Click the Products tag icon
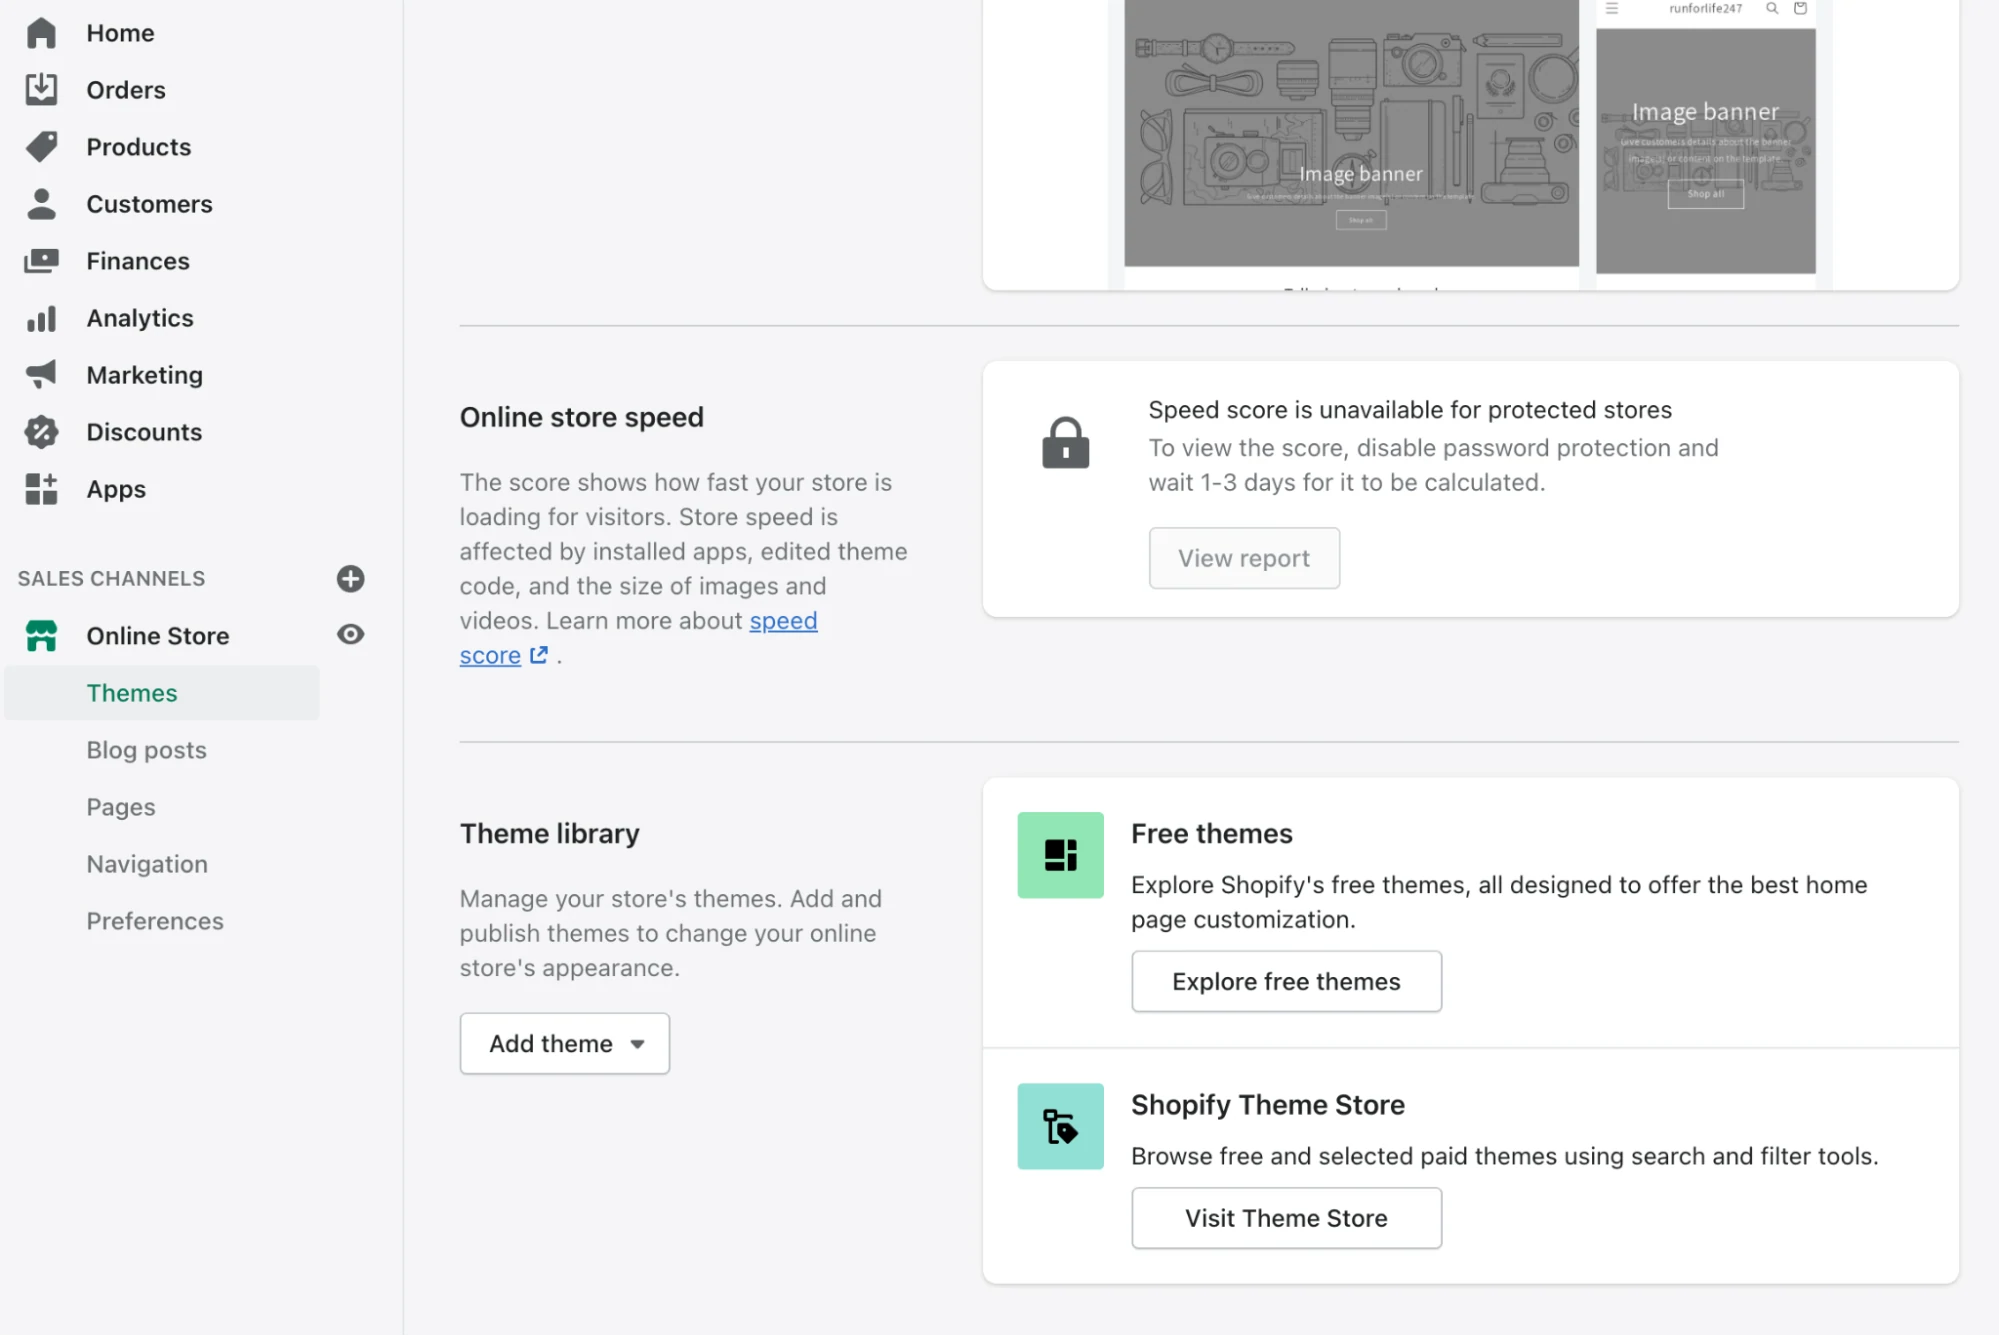The width and height of the screenshot is (1999, 1336). coord(41,147)
